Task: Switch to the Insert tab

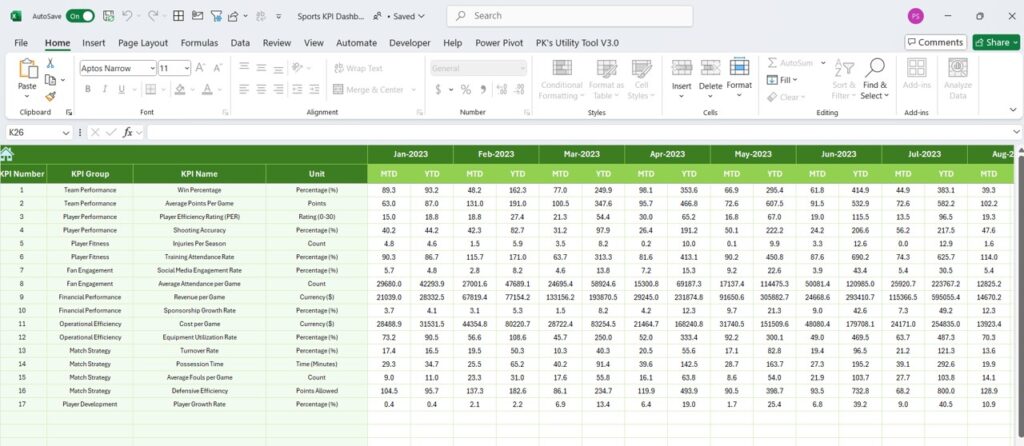Action: pyautogui.click(x=93, y=42)
